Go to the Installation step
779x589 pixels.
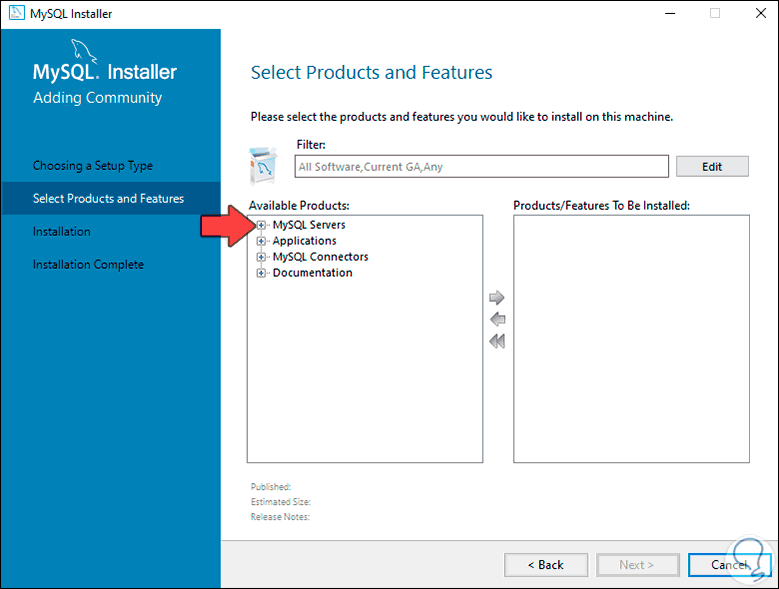(x=62, y=232)
